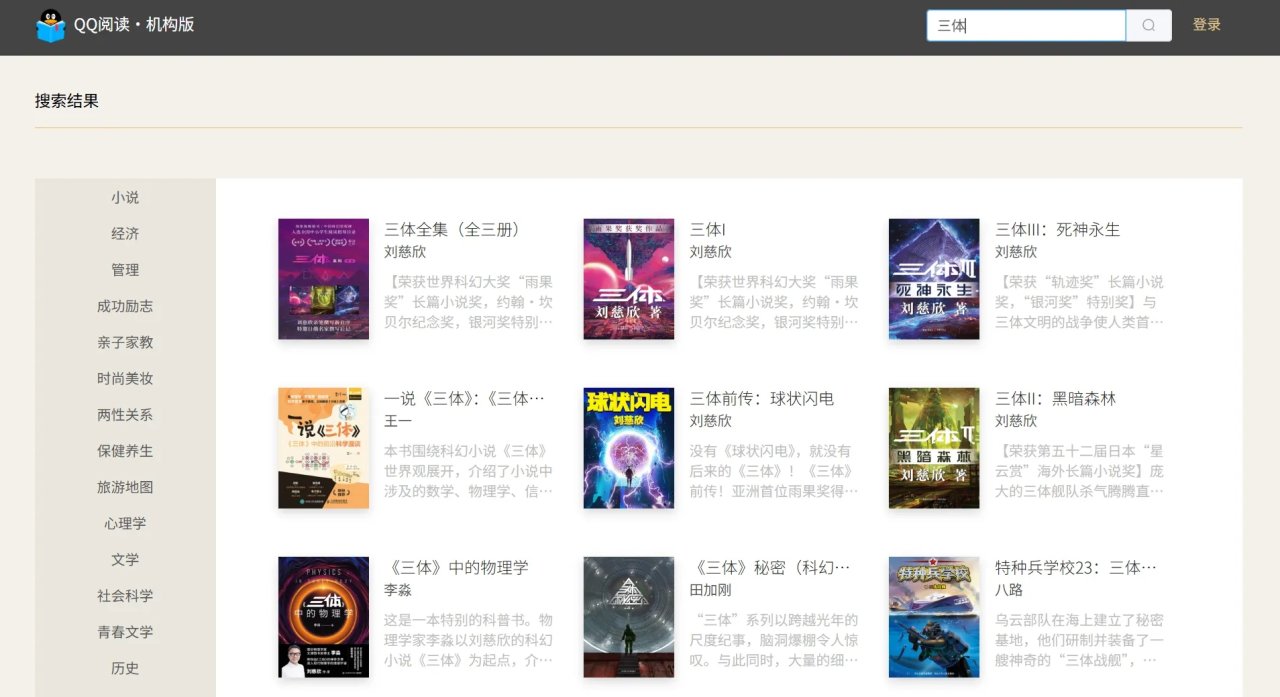Open 《三体》中的物理学 book cover
This screenshot has height=697, width=1280.
(323, 617)
